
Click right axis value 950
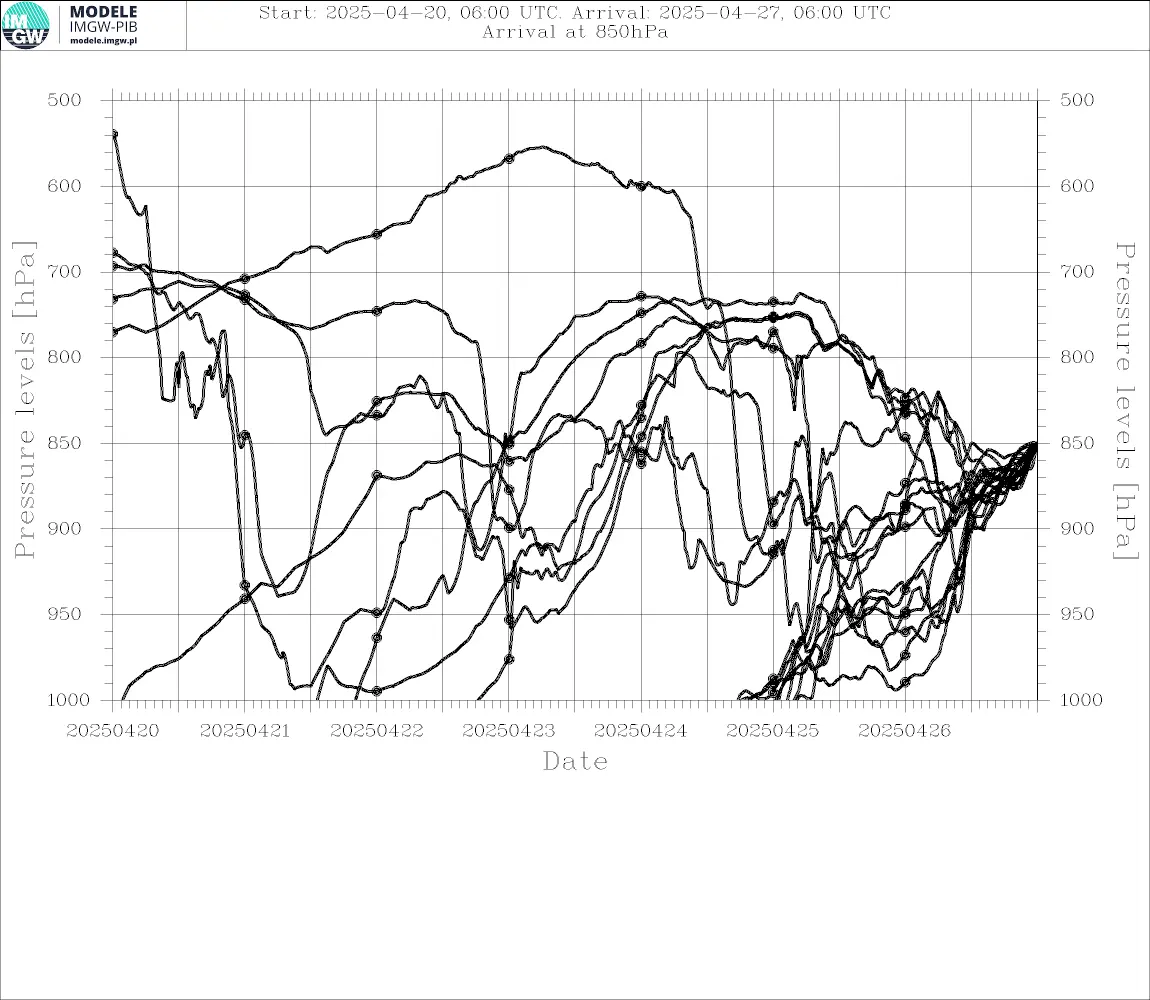point(1077,614)
